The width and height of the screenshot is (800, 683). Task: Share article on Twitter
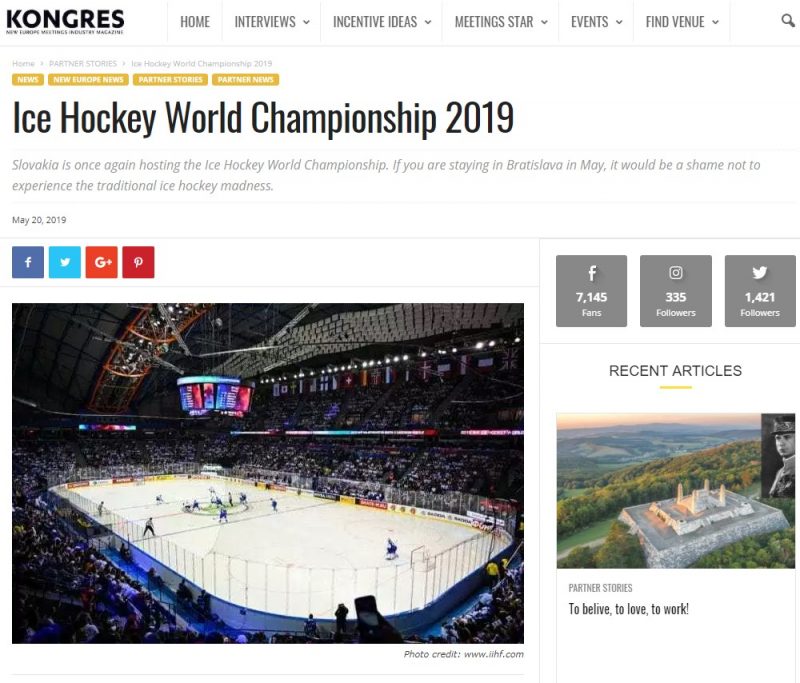click(65, 262)
